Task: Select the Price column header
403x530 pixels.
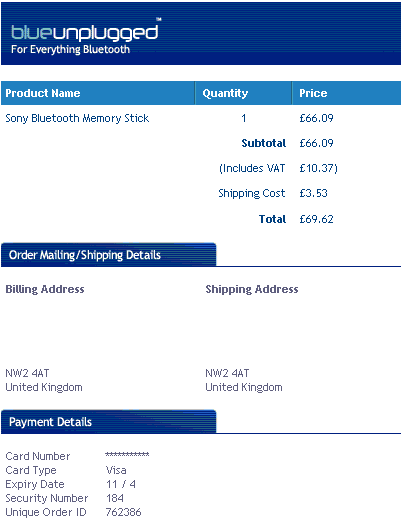Action: [x=313, y=93]
